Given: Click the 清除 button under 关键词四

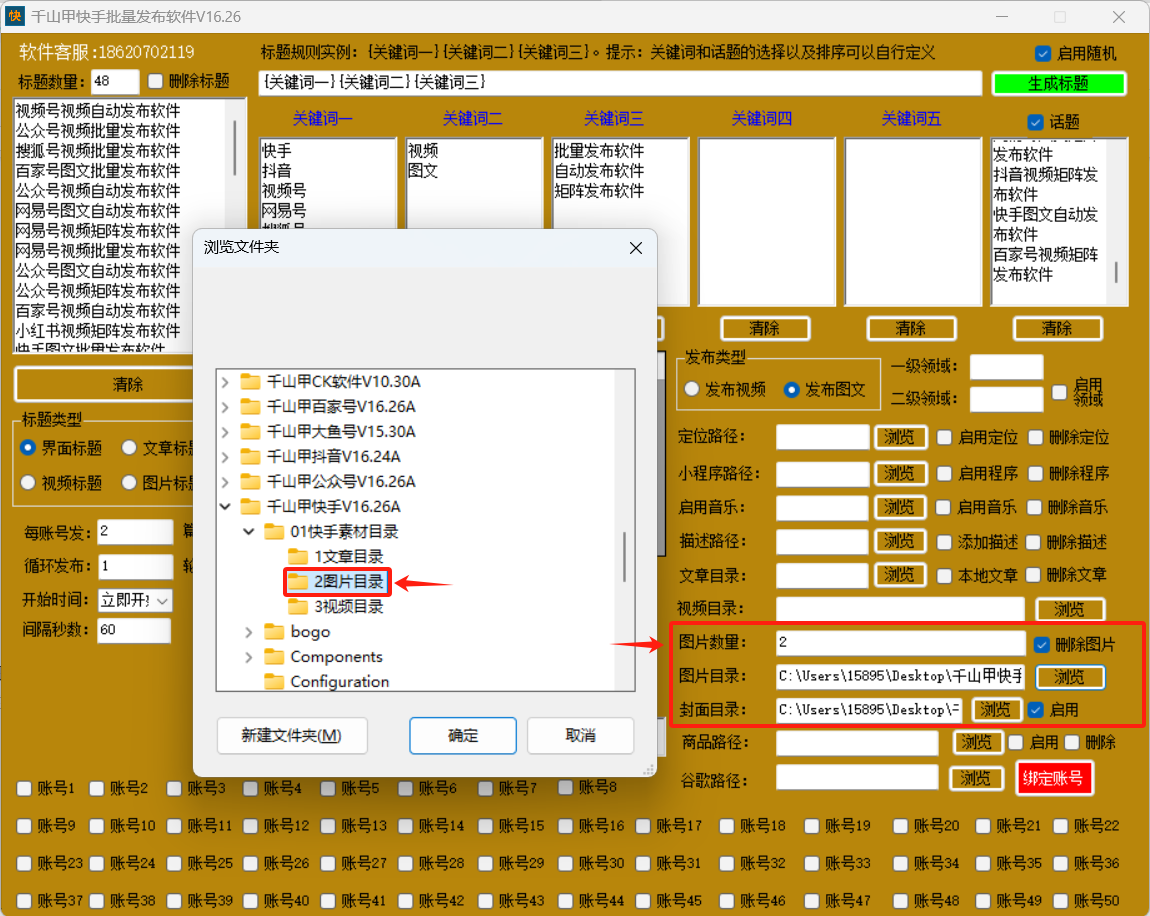Looking at the screenshot, I should click(765, 329).
